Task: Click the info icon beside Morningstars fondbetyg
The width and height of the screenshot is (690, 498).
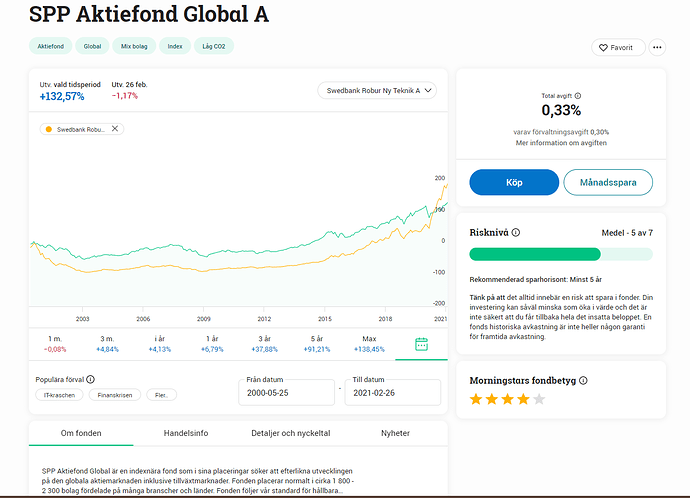Action: [584, 381]
